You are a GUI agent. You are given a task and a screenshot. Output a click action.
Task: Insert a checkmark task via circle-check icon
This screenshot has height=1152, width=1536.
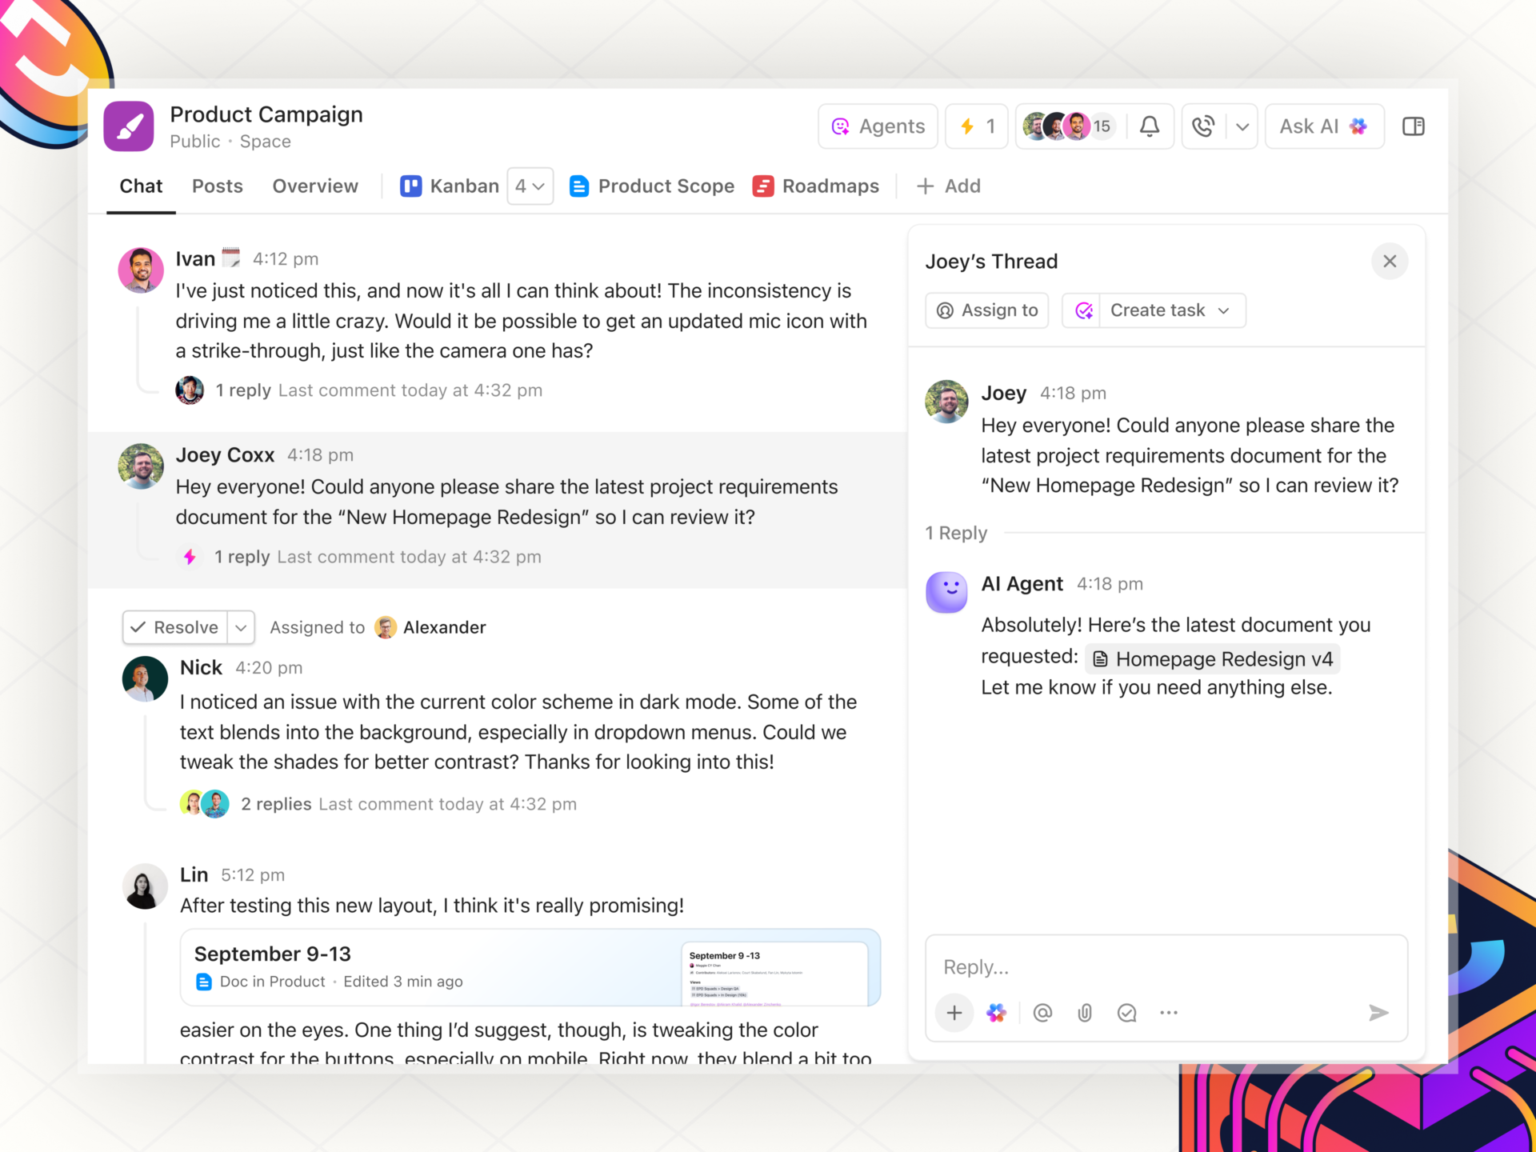coord(1127,1012)
